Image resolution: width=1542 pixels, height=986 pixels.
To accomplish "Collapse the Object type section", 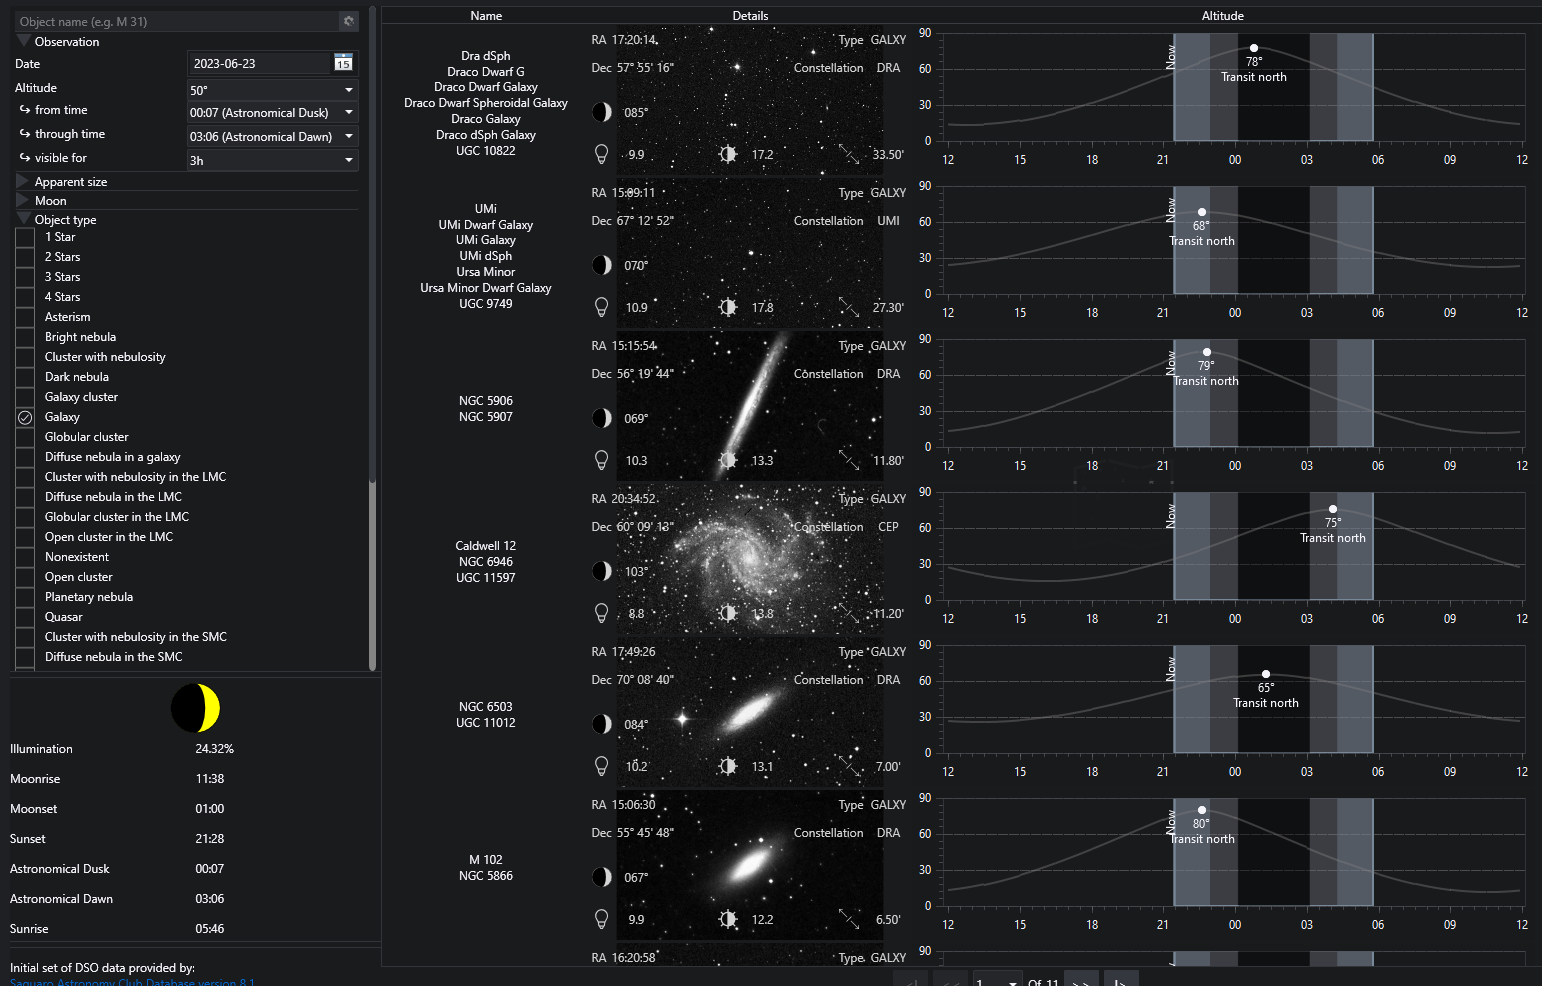I will click(x=23, y=219).
